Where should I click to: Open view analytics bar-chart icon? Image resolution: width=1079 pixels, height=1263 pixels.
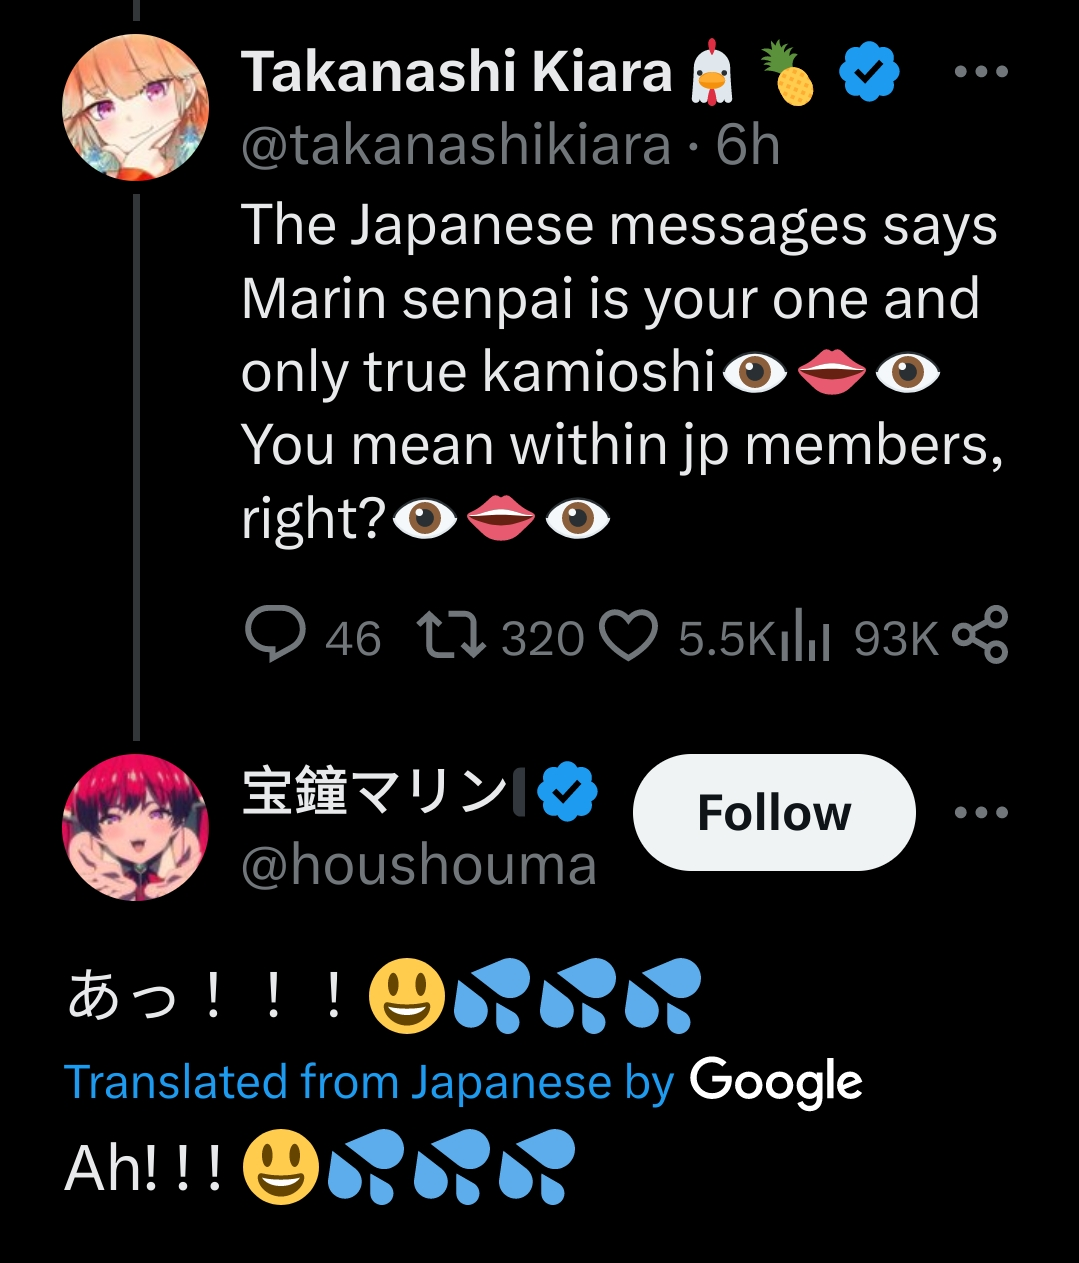pos(804,637)
